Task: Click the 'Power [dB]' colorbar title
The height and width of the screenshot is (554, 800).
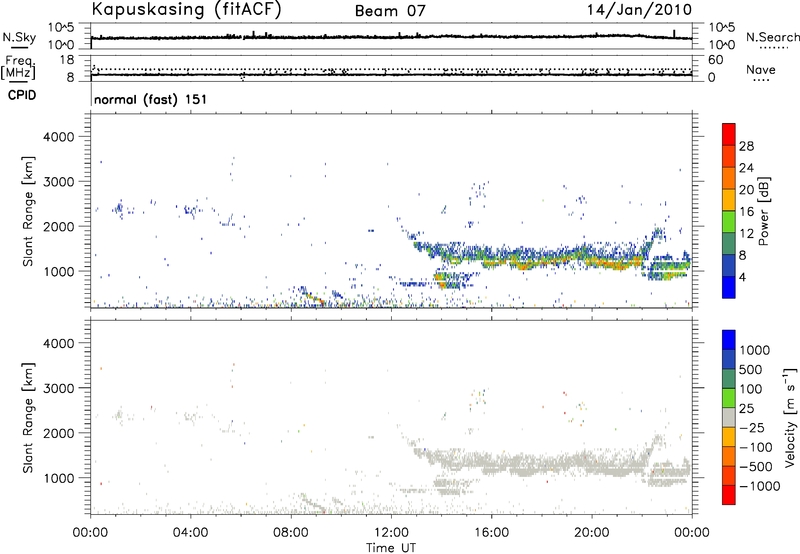Action: tap(764, 211)
